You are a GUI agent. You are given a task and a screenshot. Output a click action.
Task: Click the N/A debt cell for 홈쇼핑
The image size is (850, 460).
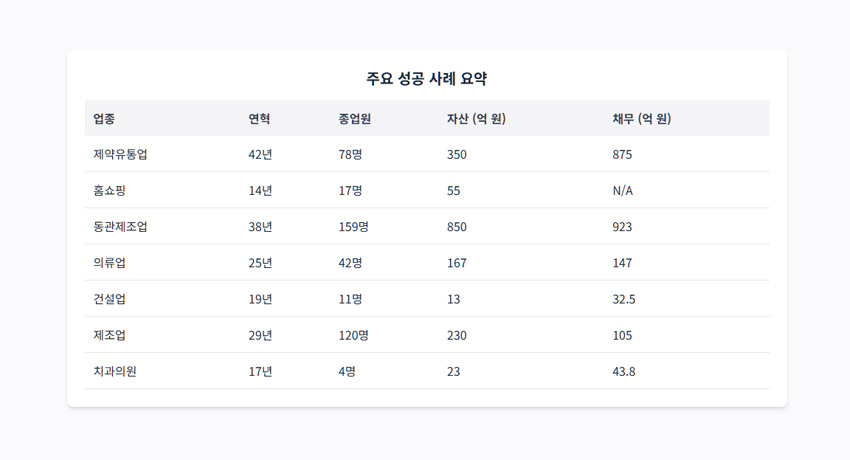point(622,191)
